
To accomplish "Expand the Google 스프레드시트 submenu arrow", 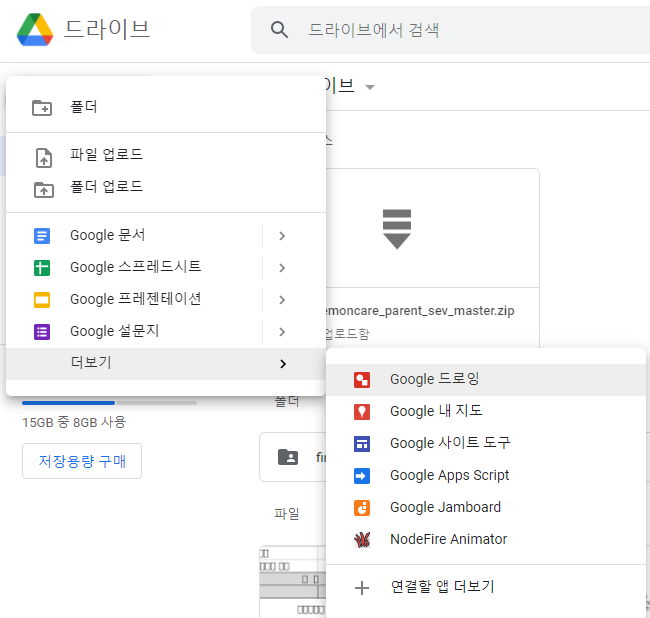I will [x=282, y=268].
